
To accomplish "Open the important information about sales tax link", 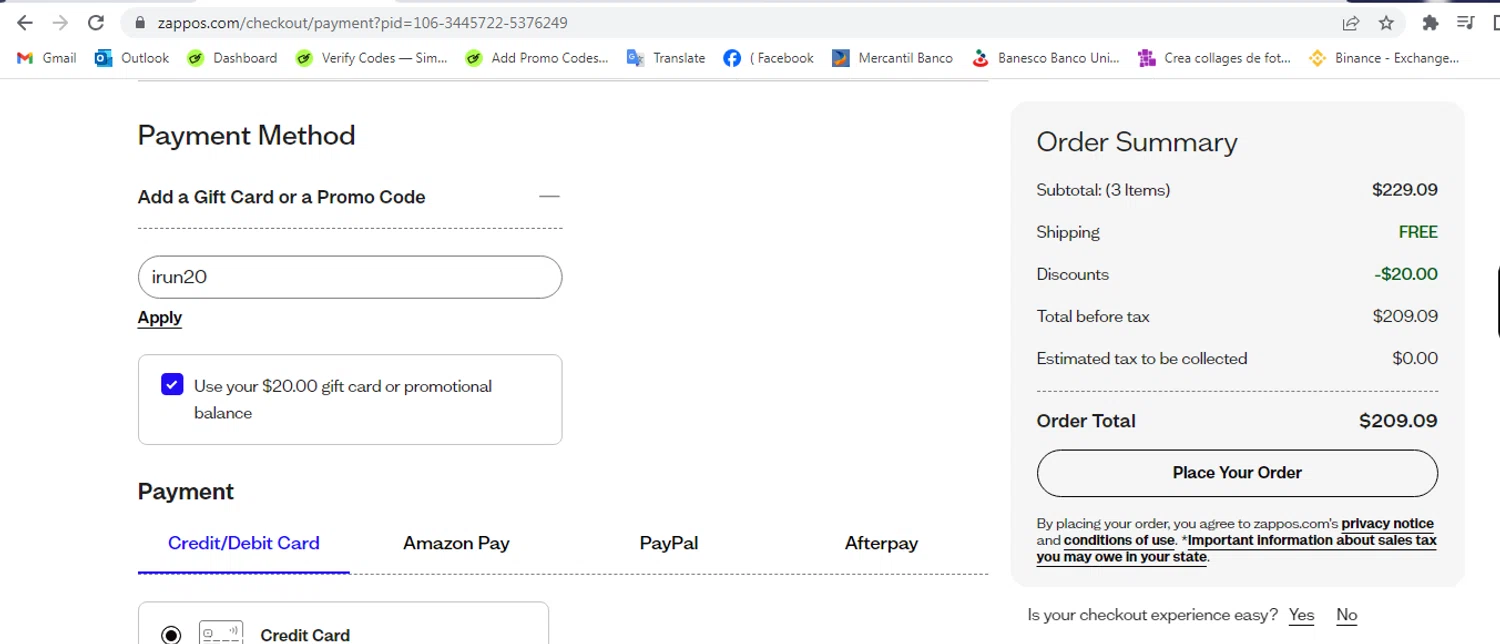I will (1236, 549).
